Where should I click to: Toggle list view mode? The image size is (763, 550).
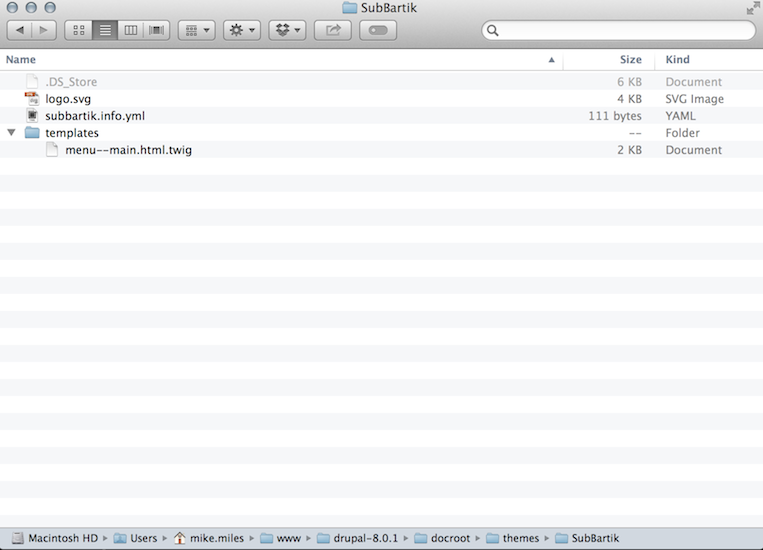coord(105,31)
